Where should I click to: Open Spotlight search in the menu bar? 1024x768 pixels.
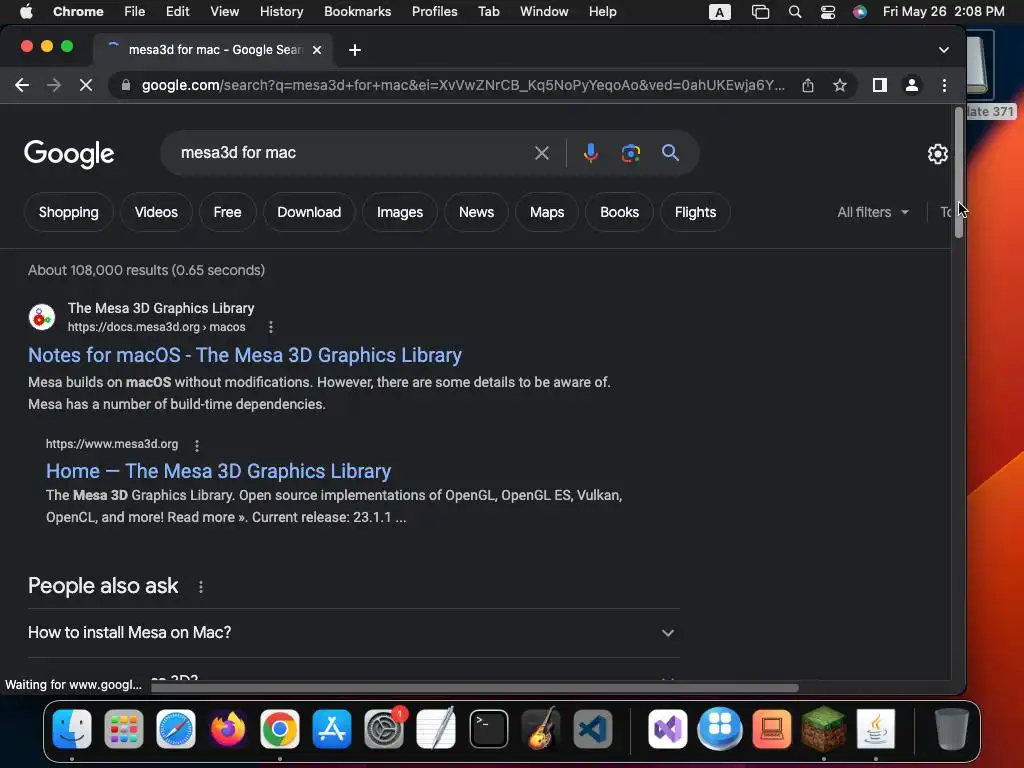[795, 12]
